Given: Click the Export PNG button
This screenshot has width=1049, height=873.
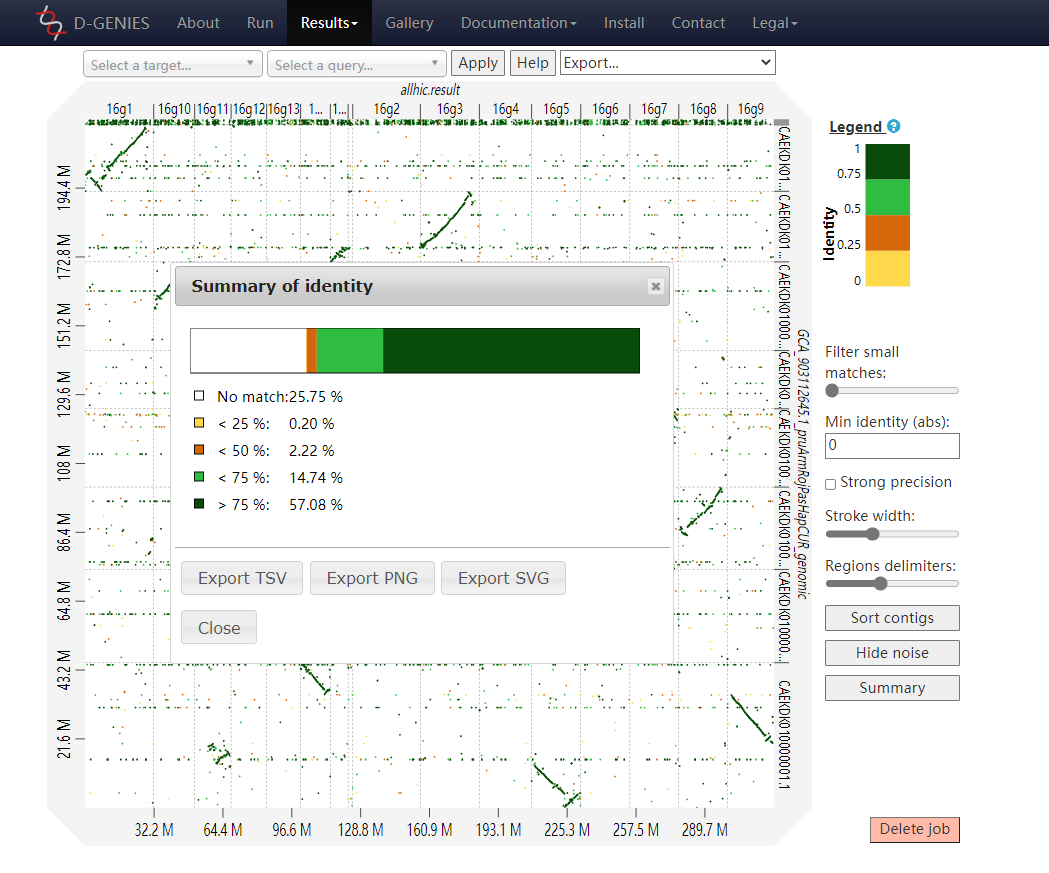Looking at the screenshot, I should pyautogui.click(x=372, y=578).
